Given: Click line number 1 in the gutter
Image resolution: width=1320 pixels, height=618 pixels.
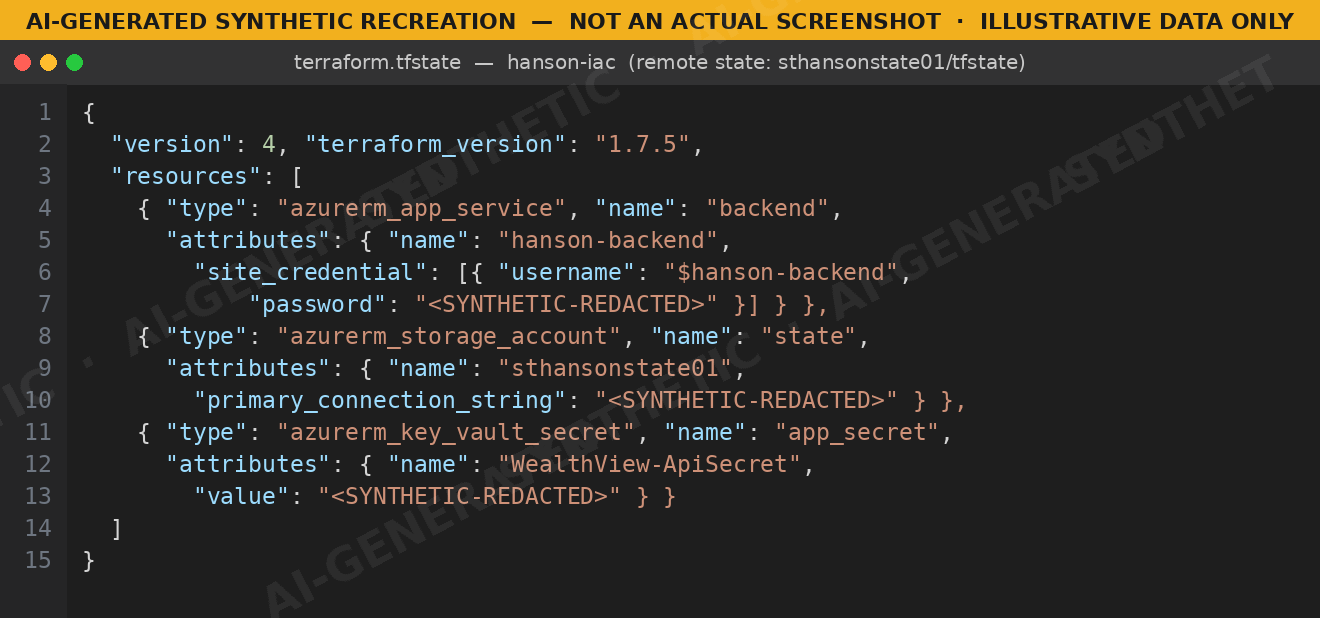Looking at the screenshot, I should click(x=44, y=112).
